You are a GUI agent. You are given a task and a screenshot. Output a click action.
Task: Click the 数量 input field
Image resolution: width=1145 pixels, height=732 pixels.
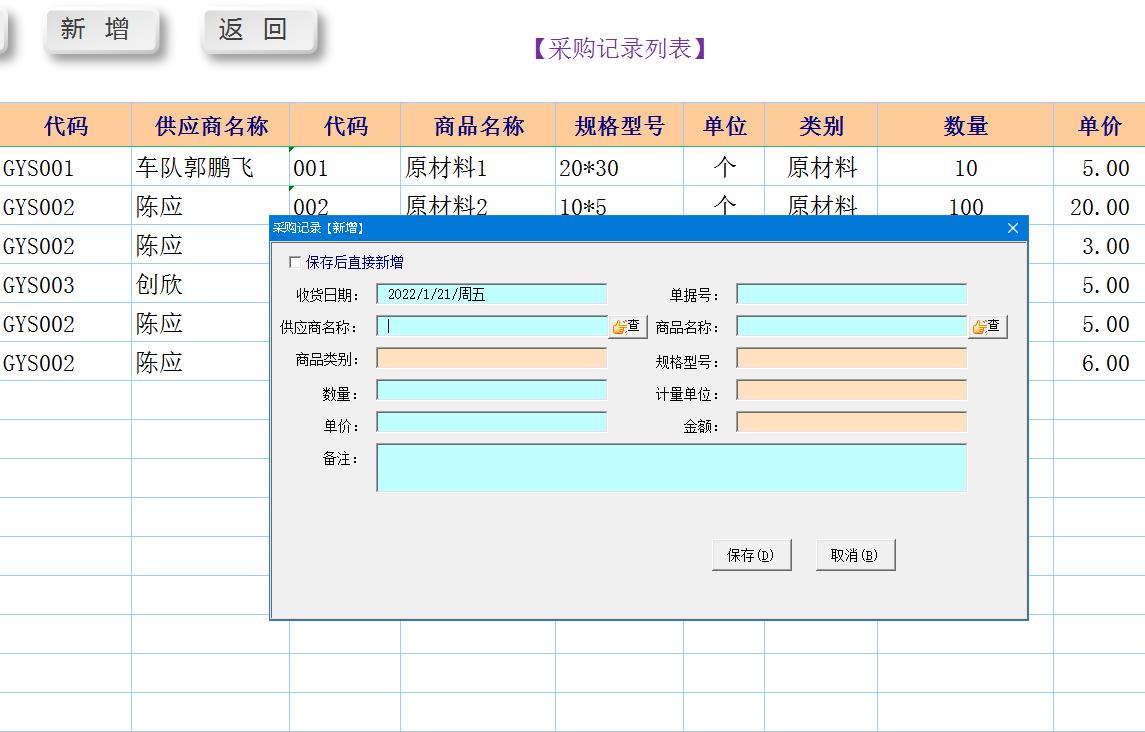(x=490, y=389)
